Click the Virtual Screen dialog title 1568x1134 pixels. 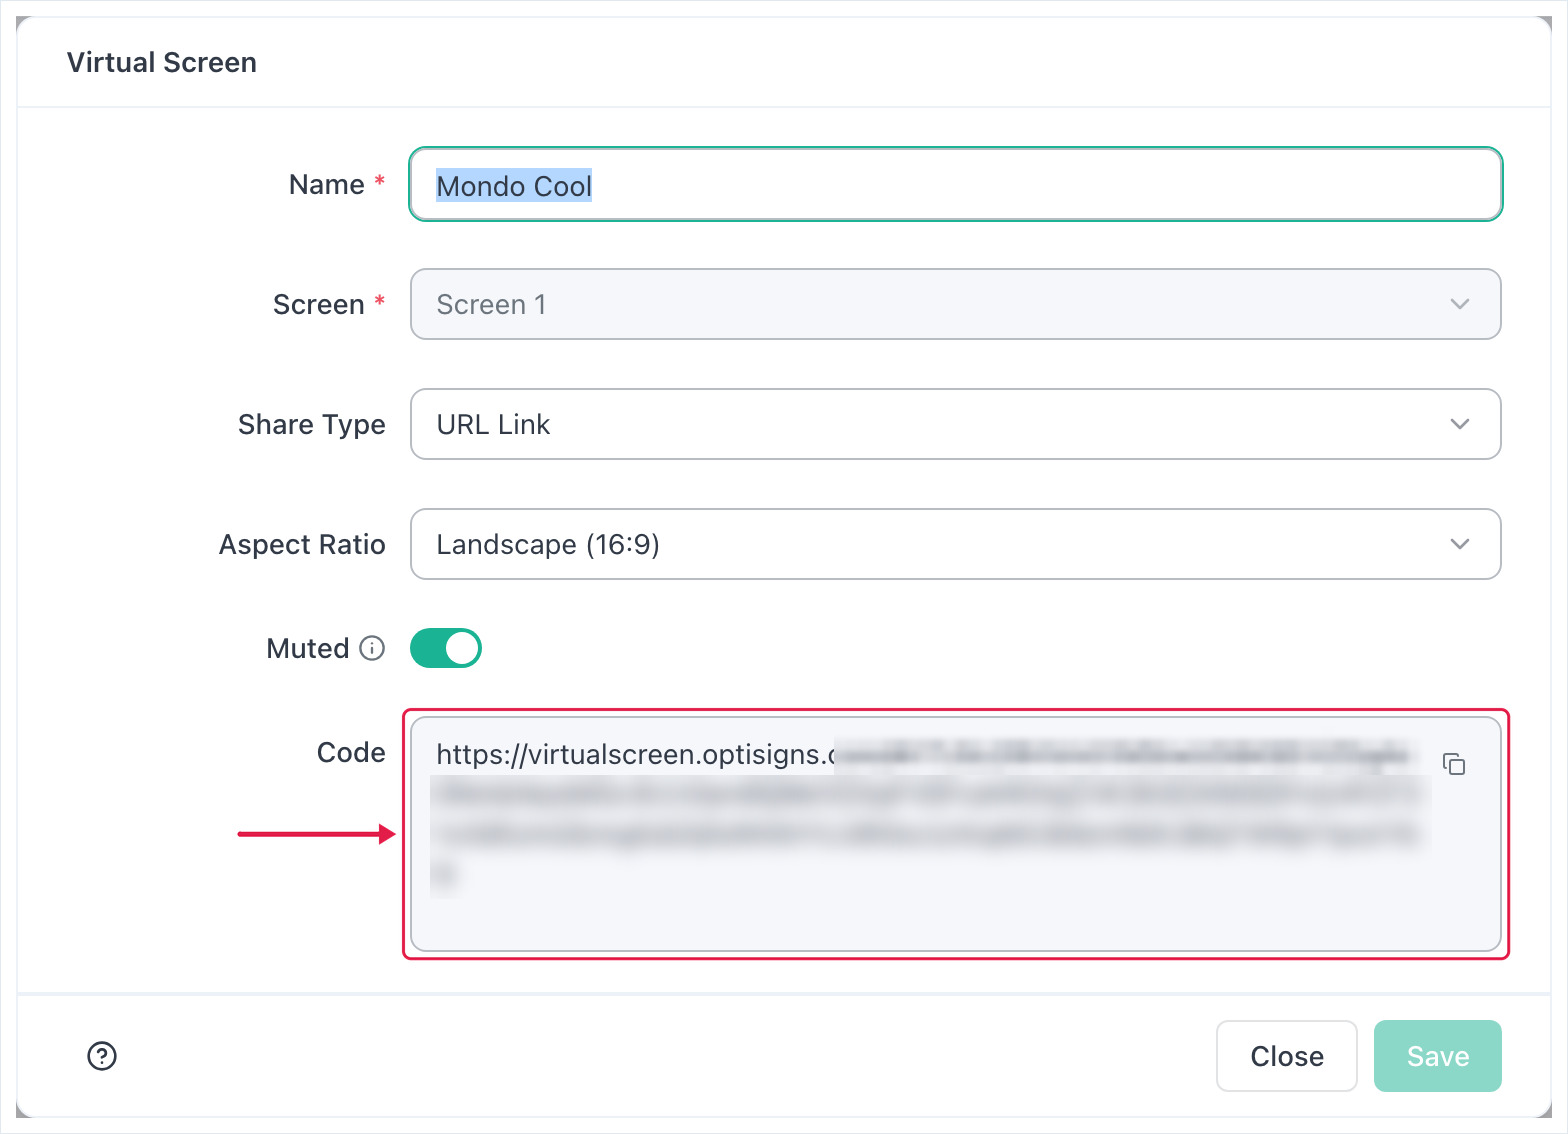point(162,62)
